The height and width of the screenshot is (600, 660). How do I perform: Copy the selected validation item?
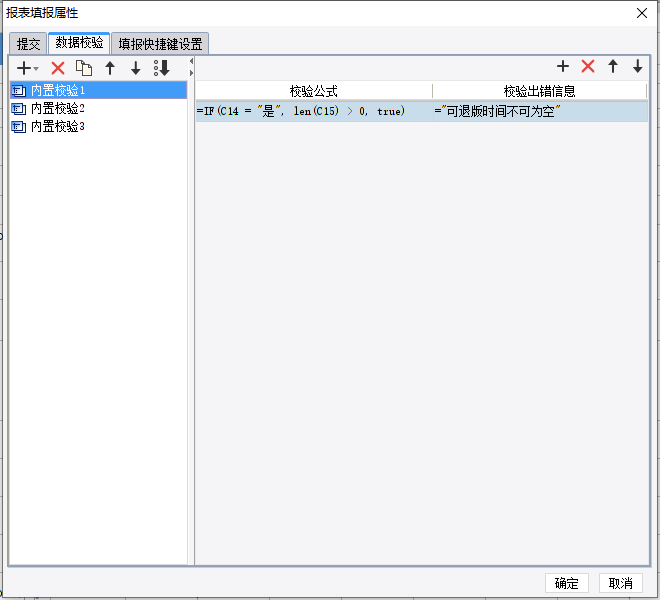click(84, 68)
